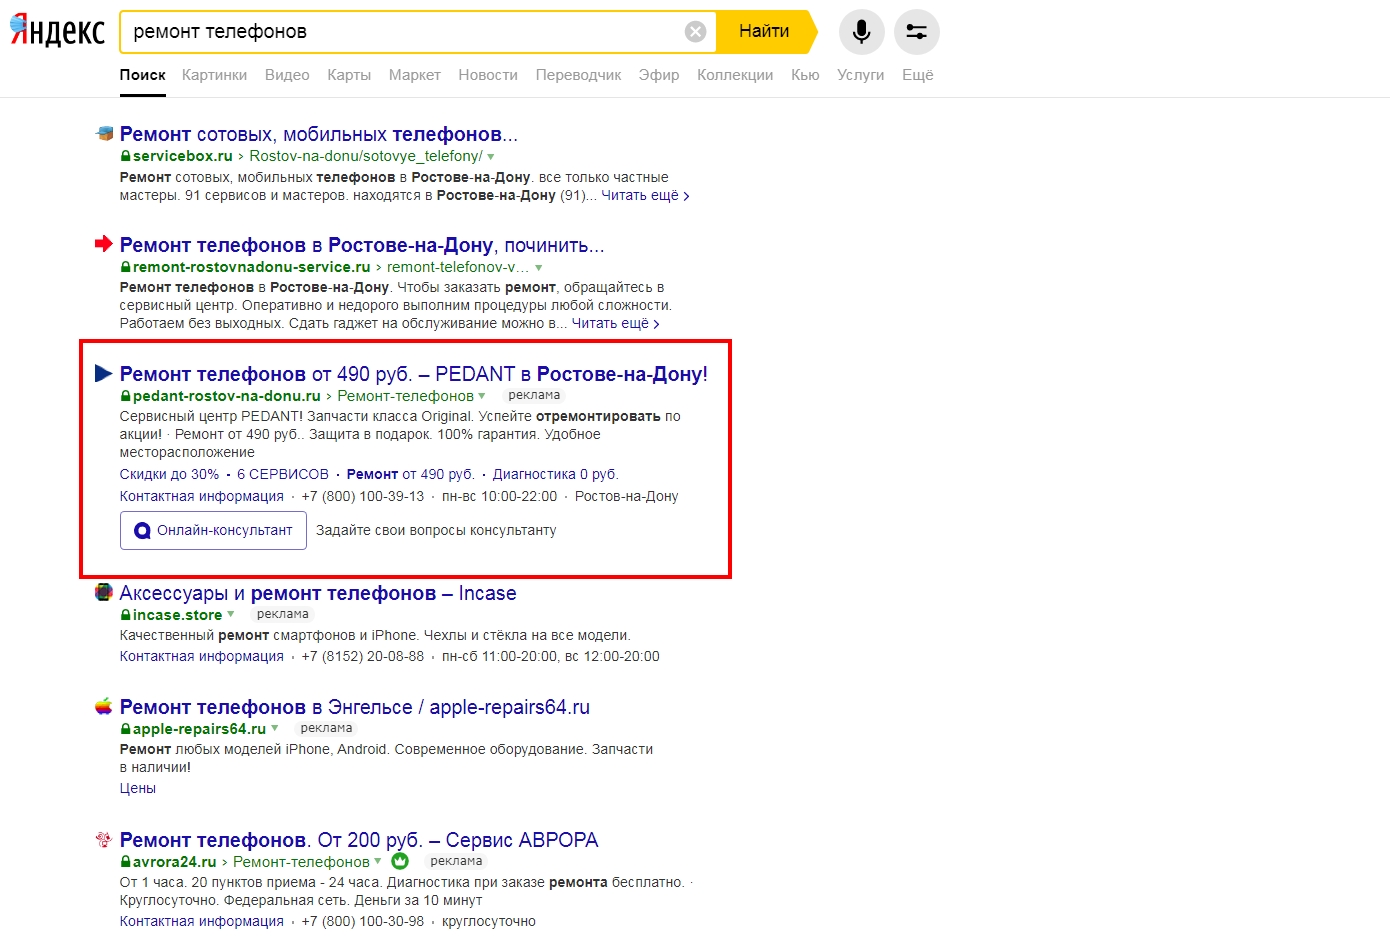This screenshot has width=1390, height=936.
Task: Open PEDANT 'Контактная информация' link
Action: [x=202, y=496]
